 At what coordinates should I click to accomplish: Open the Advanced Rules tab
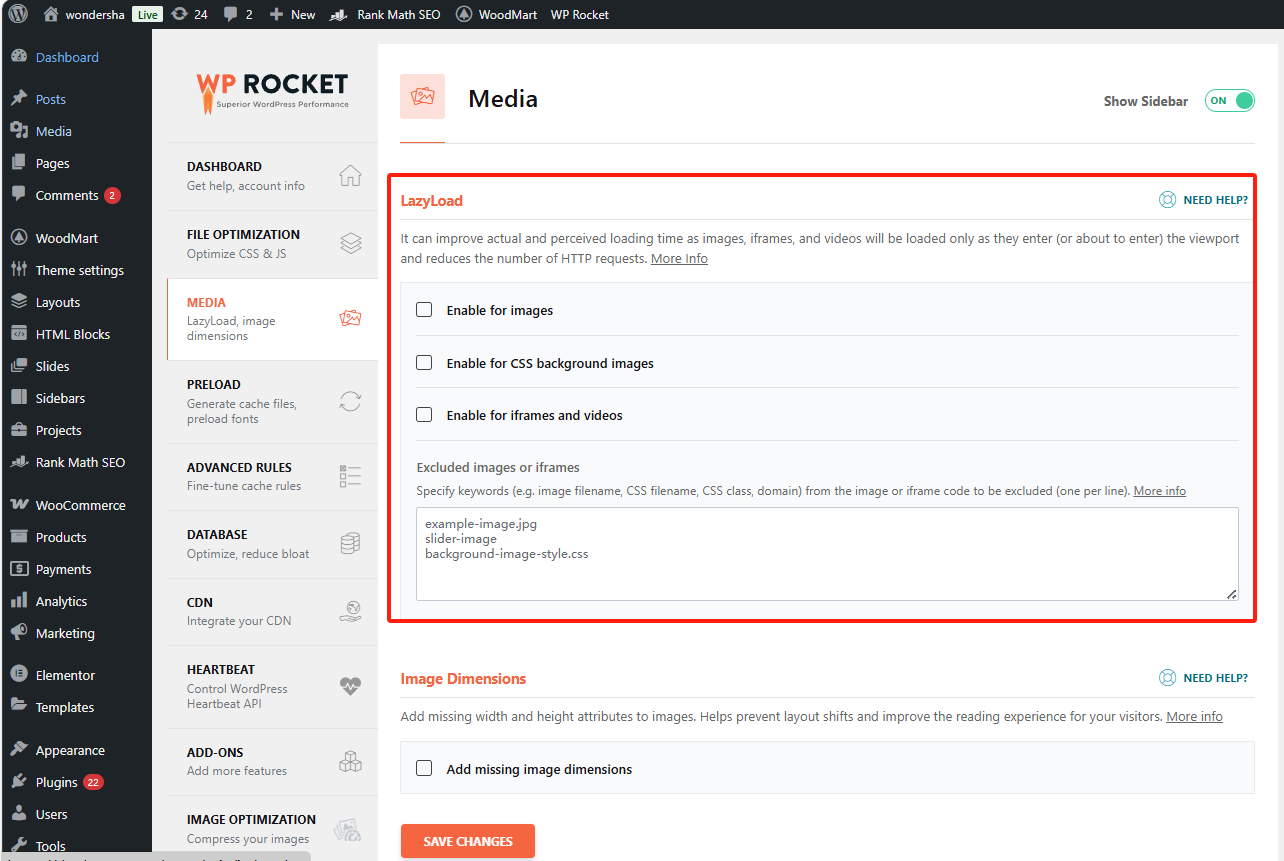(240, 476)
